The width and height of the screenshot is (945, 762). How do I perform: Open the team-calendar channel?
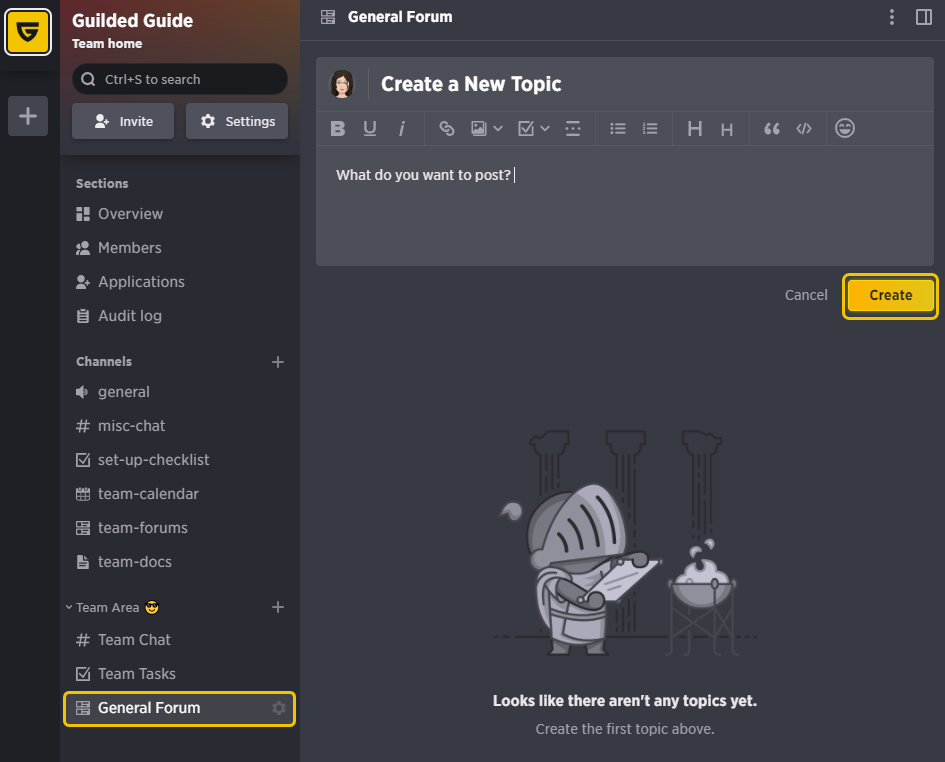point(148,494)
